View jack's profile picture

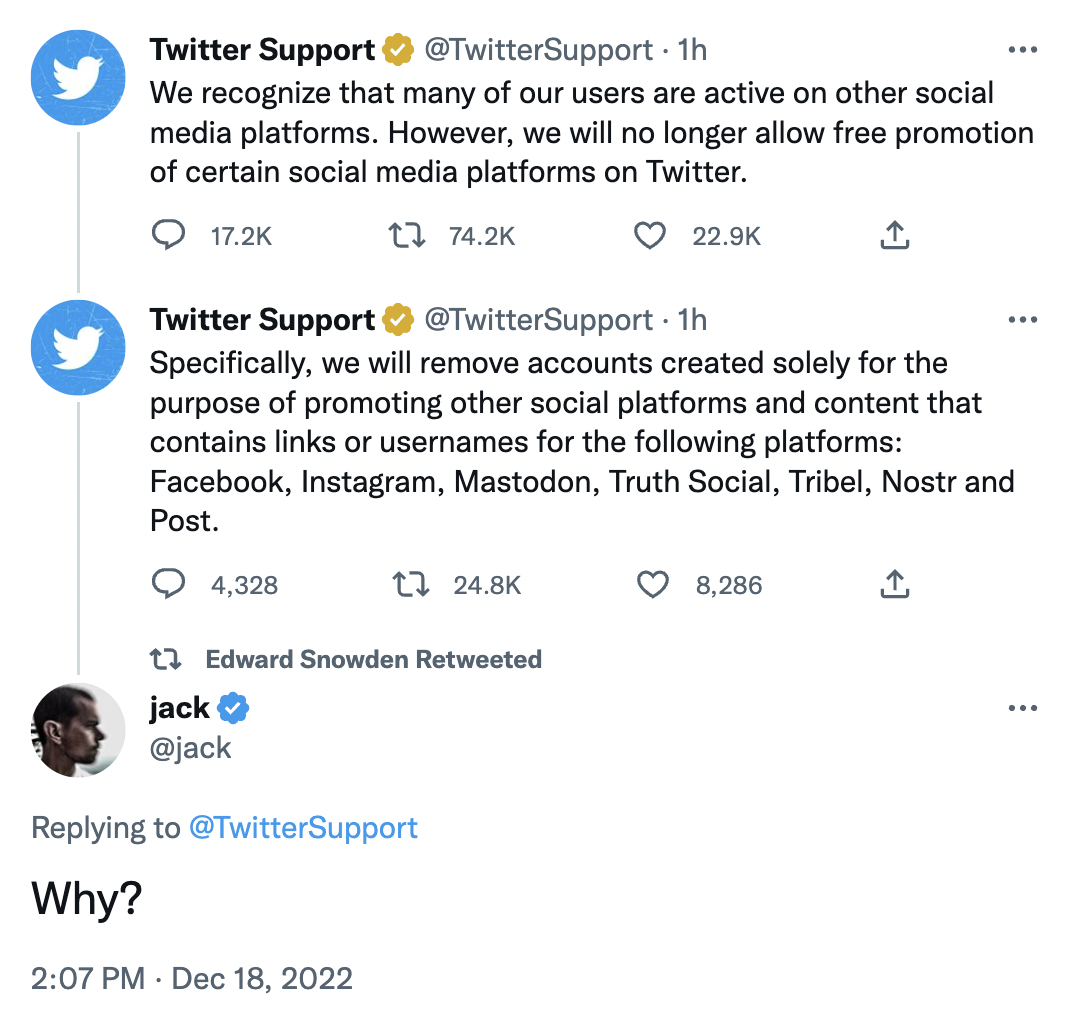pyautogui.click(x=78, y=730)
